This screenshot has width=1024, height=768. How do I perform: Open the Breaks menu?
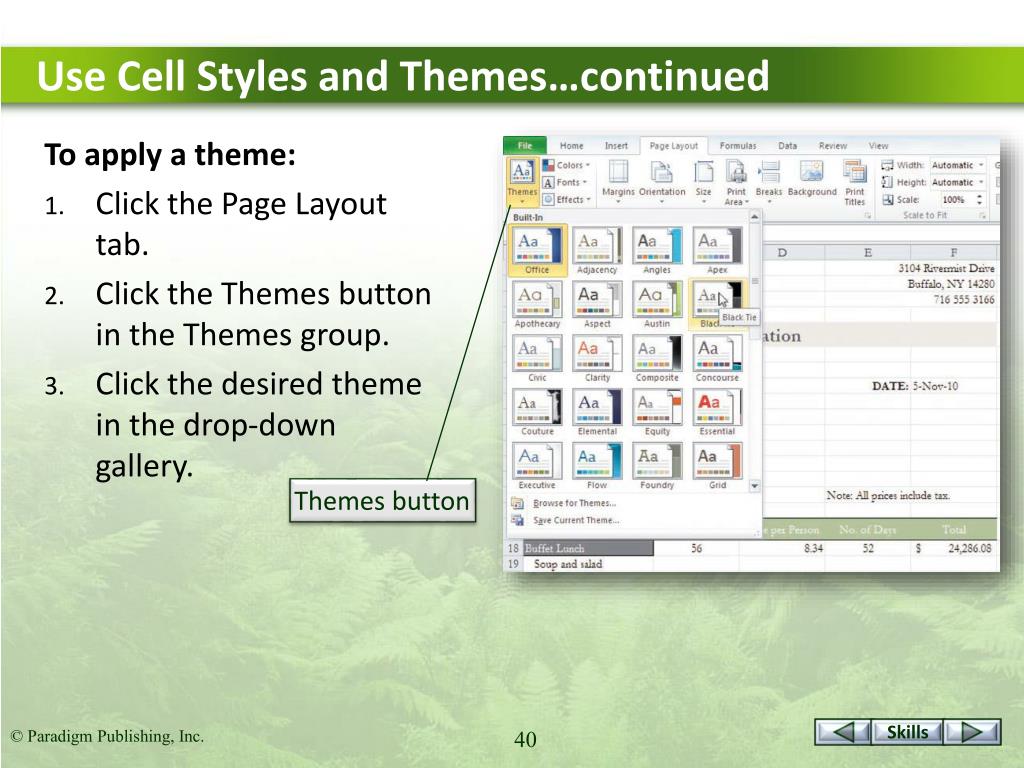pyautogui.click(x=769, y=182)
